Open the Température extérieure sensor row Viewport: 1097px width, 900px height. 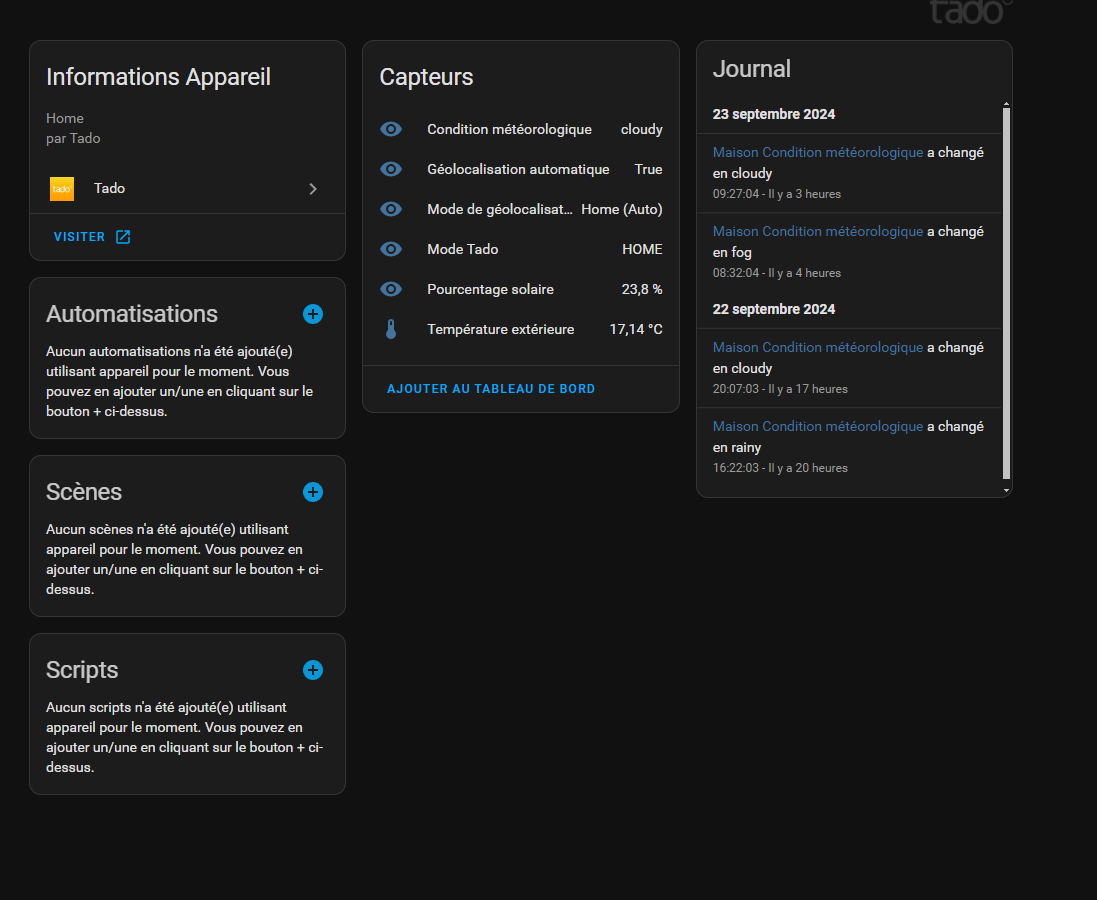[x=500, y=329]
